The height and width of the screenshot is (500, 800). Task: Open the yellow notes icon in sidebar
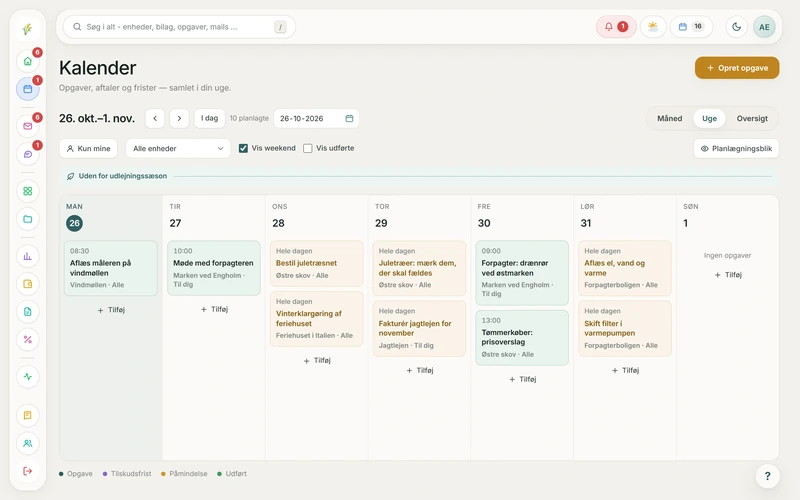tap(28, 415)
